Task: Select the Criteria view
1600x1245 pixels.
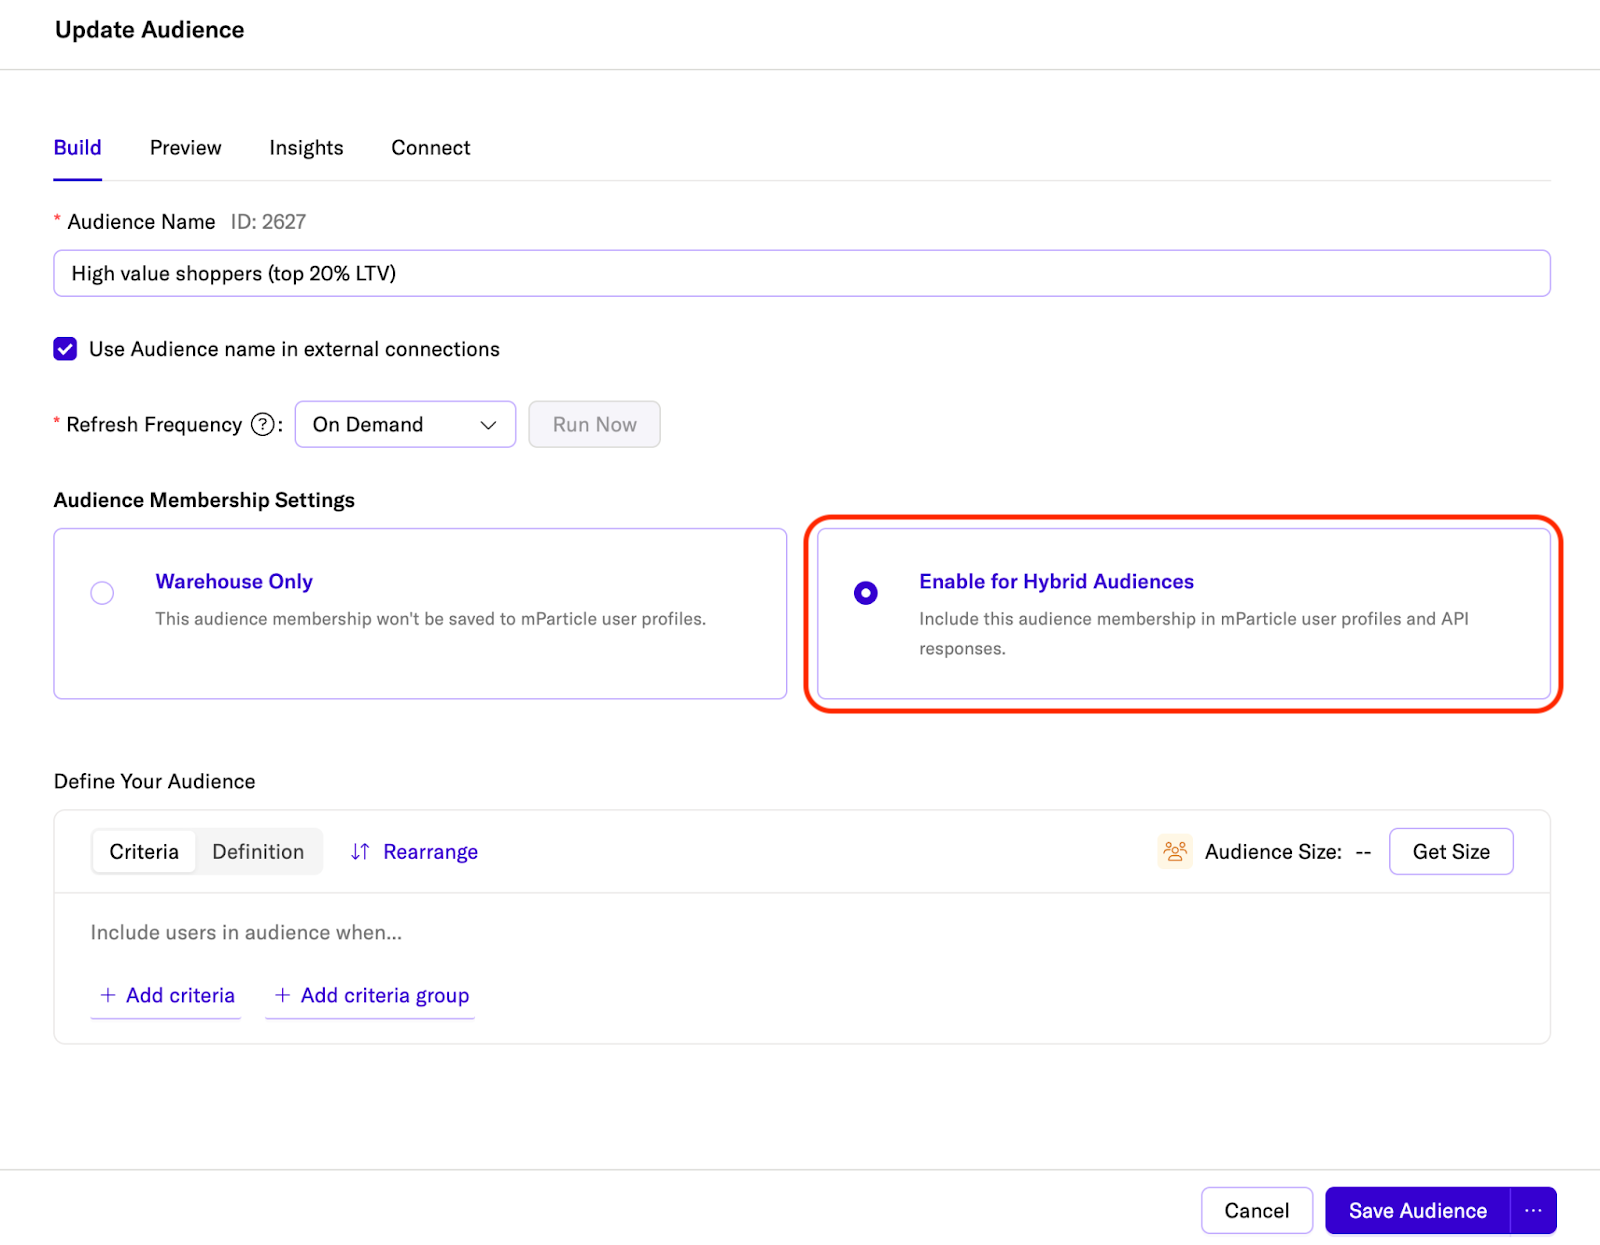Action: coord(143,851)
